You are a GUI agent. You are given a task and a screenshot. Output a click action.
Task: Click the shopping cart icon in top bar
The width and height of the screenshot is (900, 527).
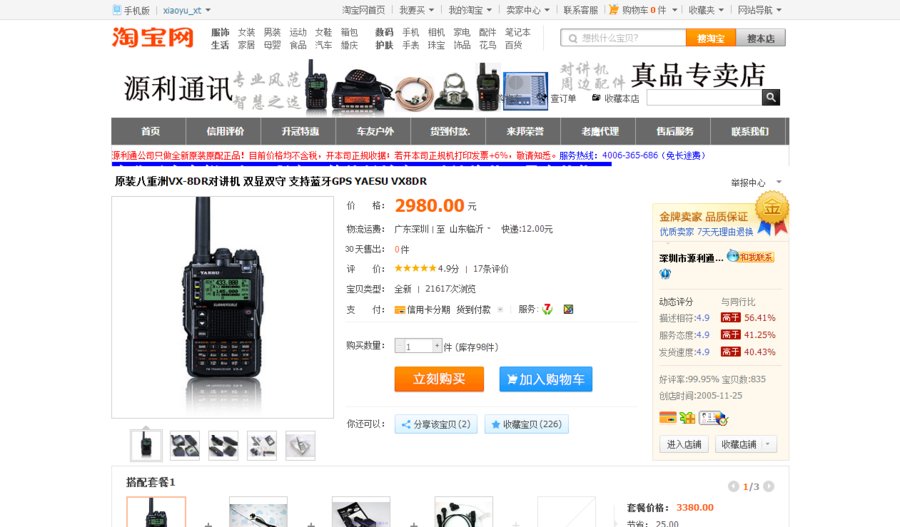pyautogui.click(x=614, y=9)
